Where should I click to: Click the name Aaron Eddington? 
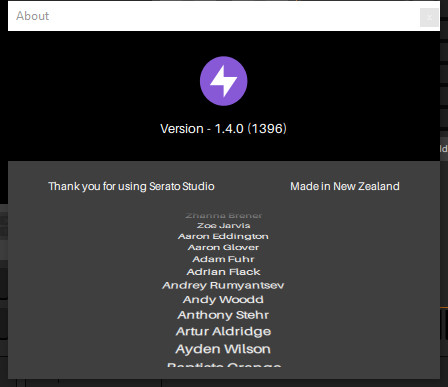tap(223, 236)
